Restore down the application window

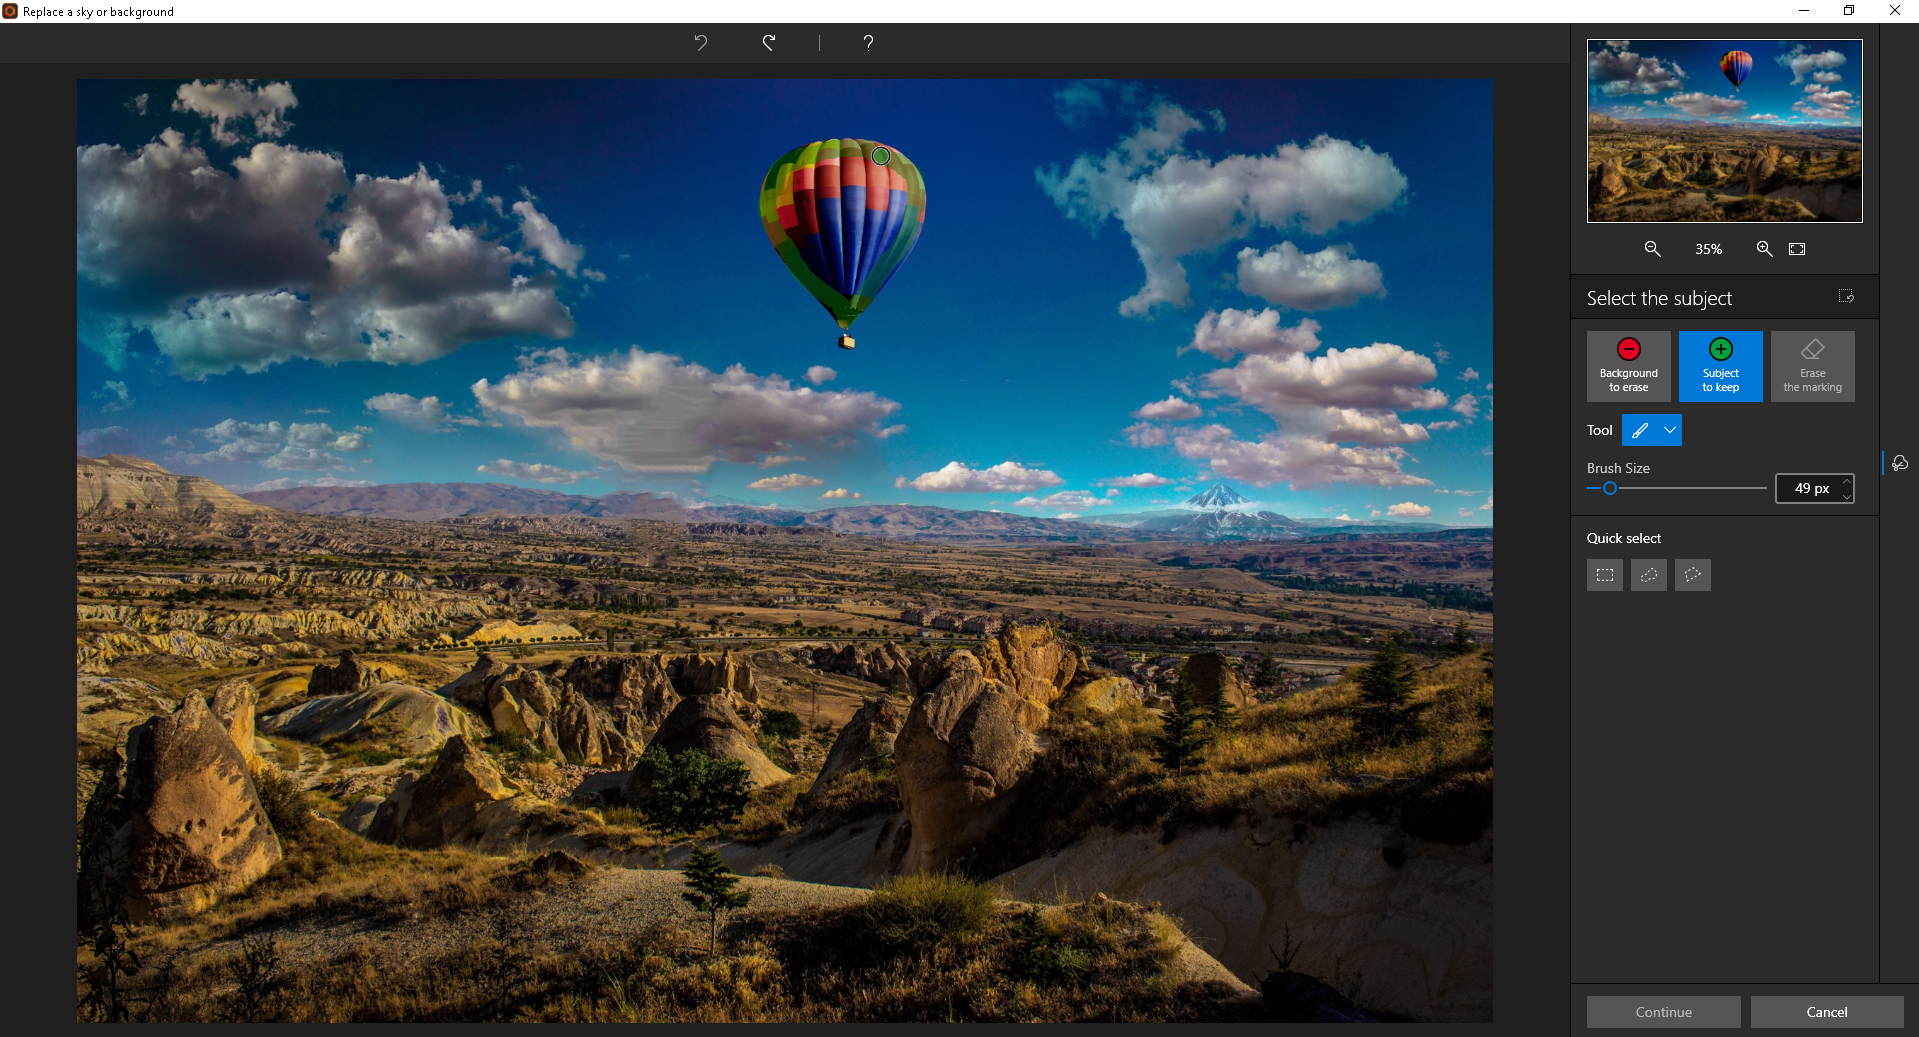[1849, 11]
